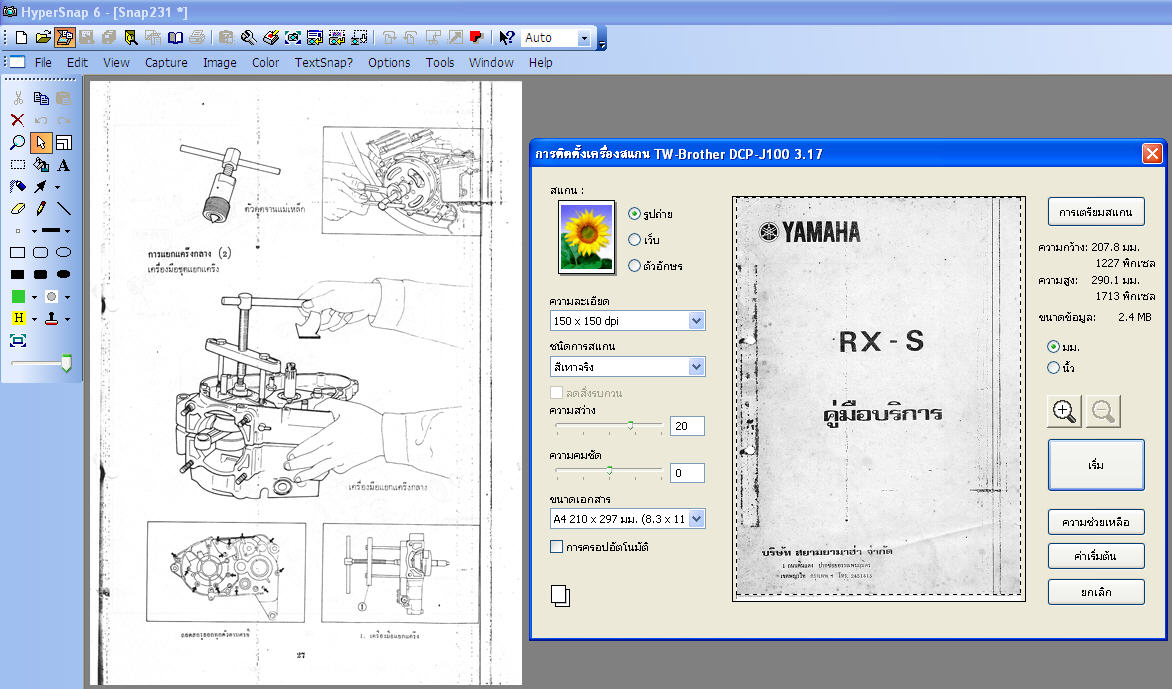The height and width of the screenshot is (689, 1172).
Task: Click the brightness value field showing 20
Action: pyautogui.click(x=687, y=426)
